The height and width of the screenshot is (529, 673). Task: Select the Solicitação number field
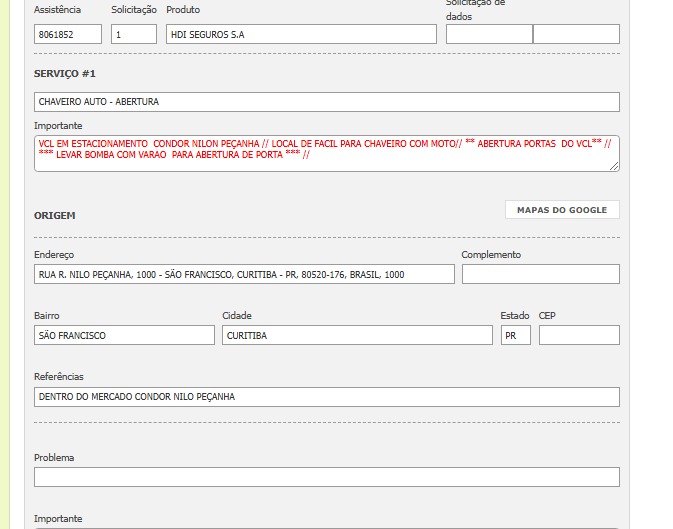(134, 34)
